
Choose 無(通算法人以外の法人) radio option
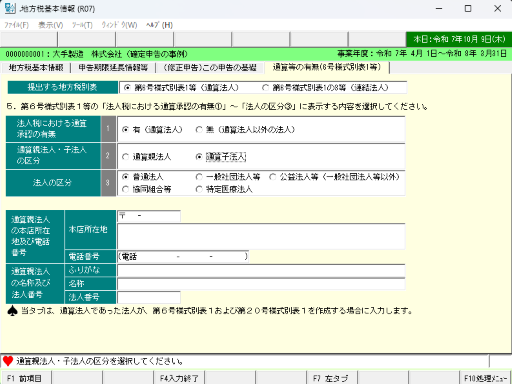point(245,130)
